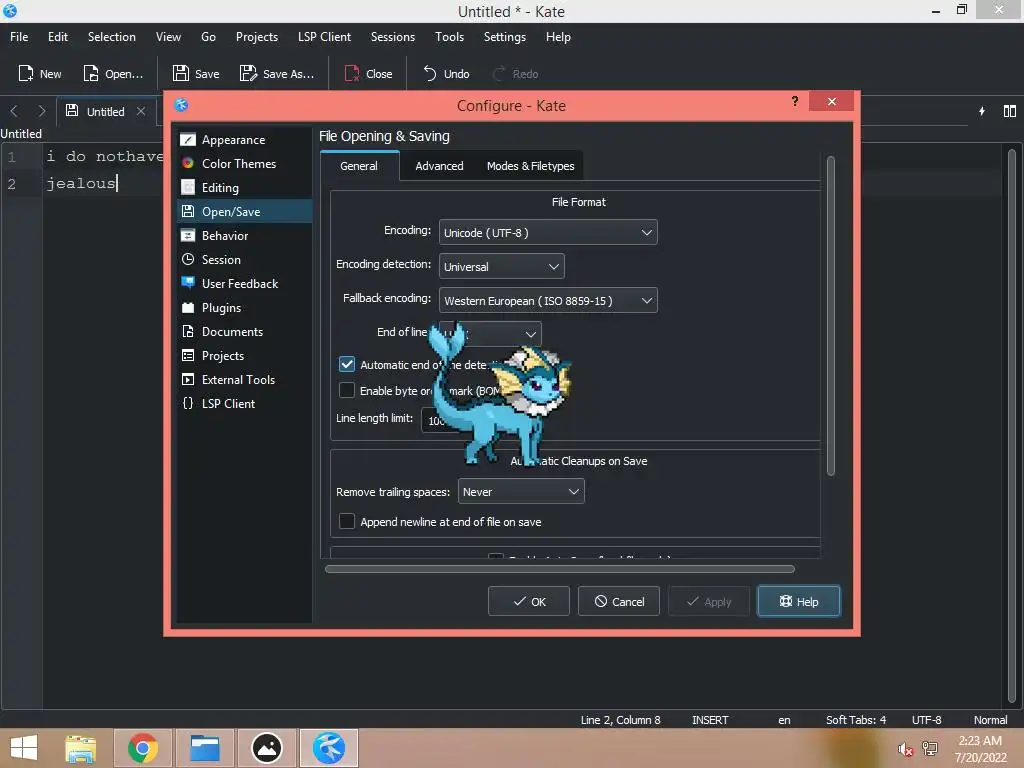
Task: Open File Explorer from the taskbar
Action: pyautogui.click(x=80, y=748)
